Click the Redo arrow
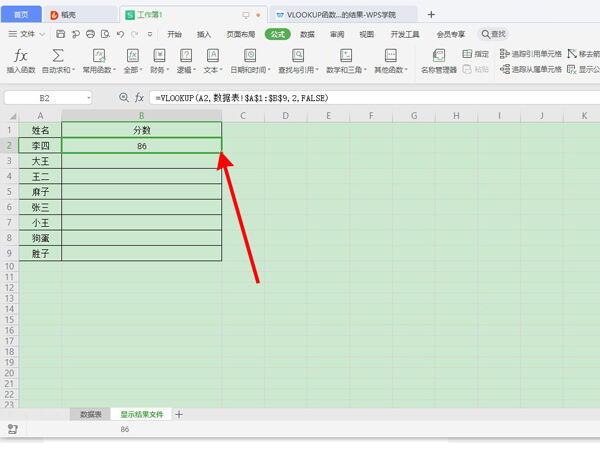Viewport: 600px width, 450px height. pos(135,34)
